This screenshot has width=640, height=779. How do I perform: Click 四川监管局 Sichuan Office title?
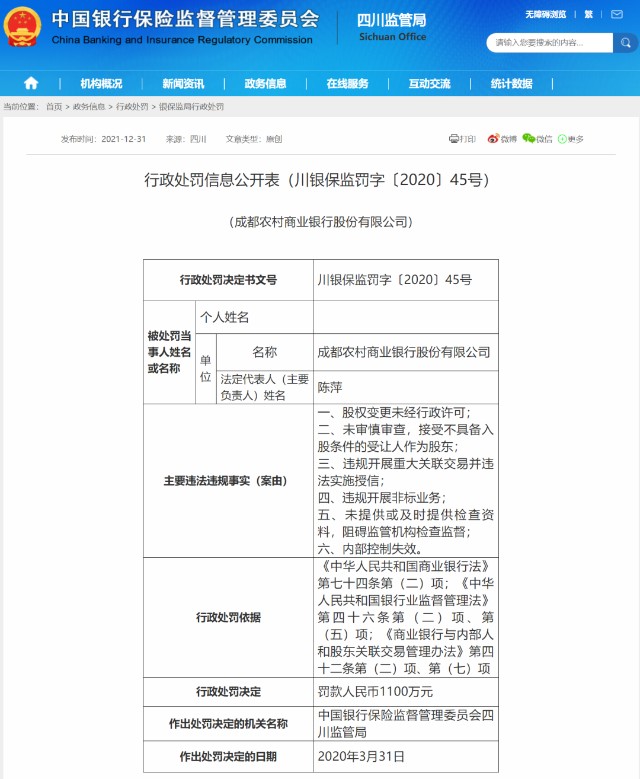point(392,27)
